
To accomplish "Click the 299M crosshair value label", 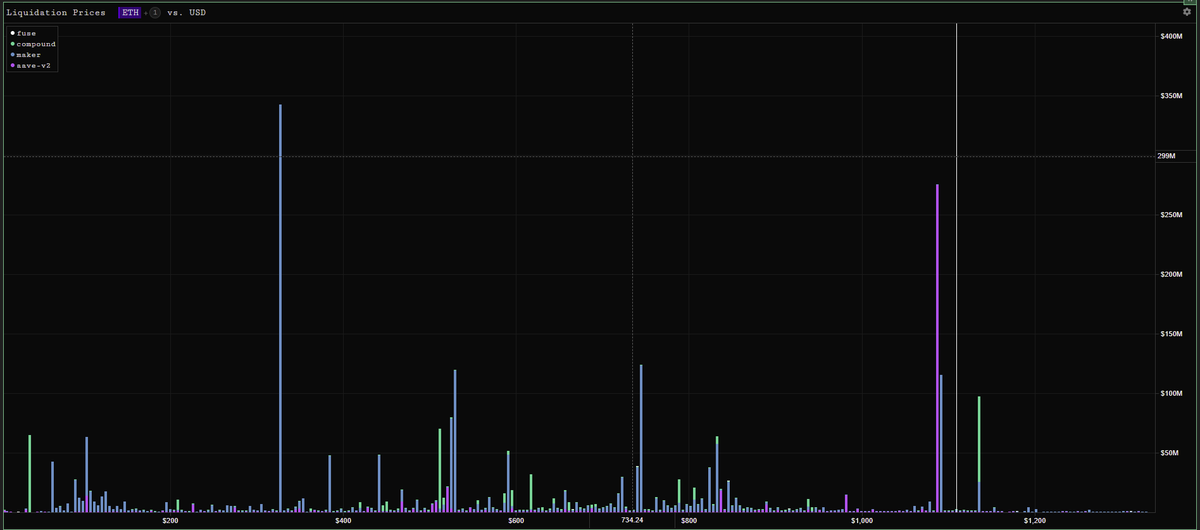I will coord(1166,156).
